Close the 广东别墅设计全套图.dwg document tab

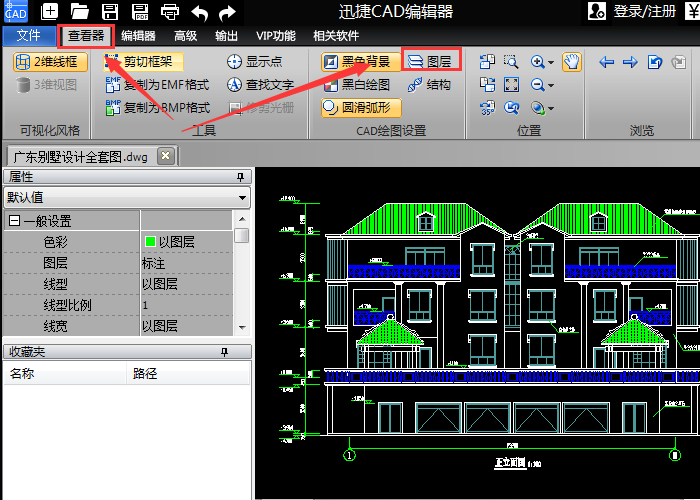[x=165, y=155]
